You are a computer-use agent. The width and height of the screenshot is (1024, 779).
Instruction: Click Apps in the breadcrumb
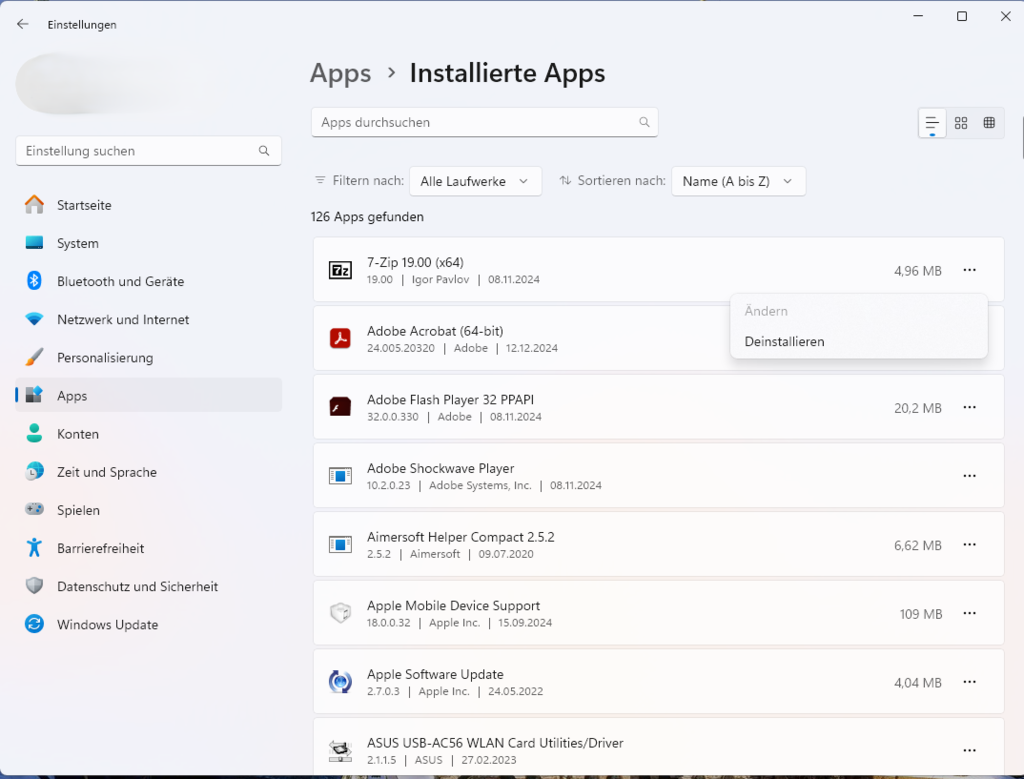tap(340, 73)
